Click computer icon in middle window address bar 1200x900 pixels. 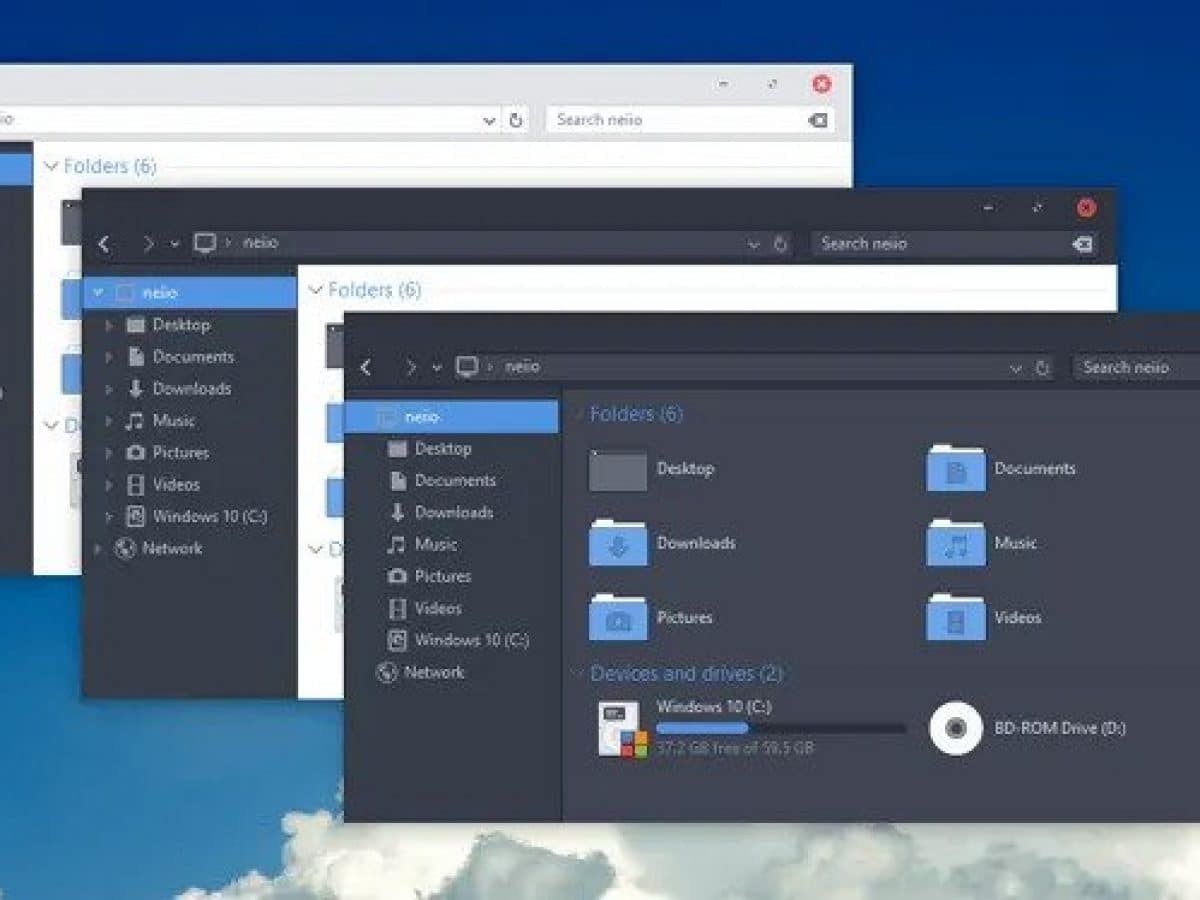[x=205, y=242]
